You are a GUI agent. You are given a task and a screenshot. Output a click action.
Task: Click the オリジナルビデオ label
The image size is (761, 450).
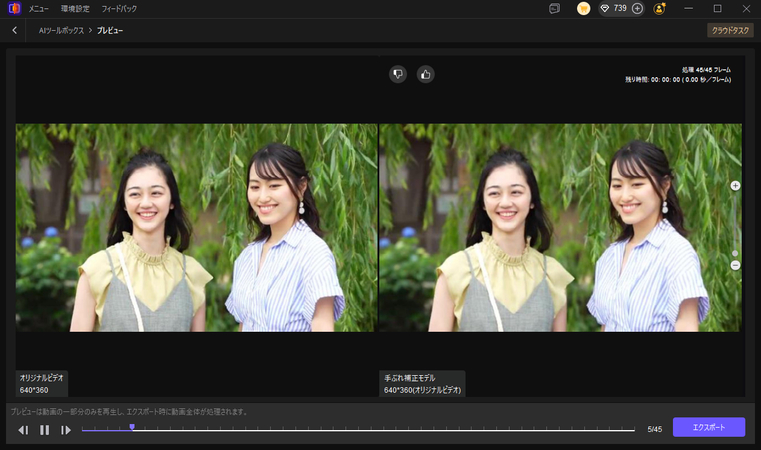coord(41,378)
